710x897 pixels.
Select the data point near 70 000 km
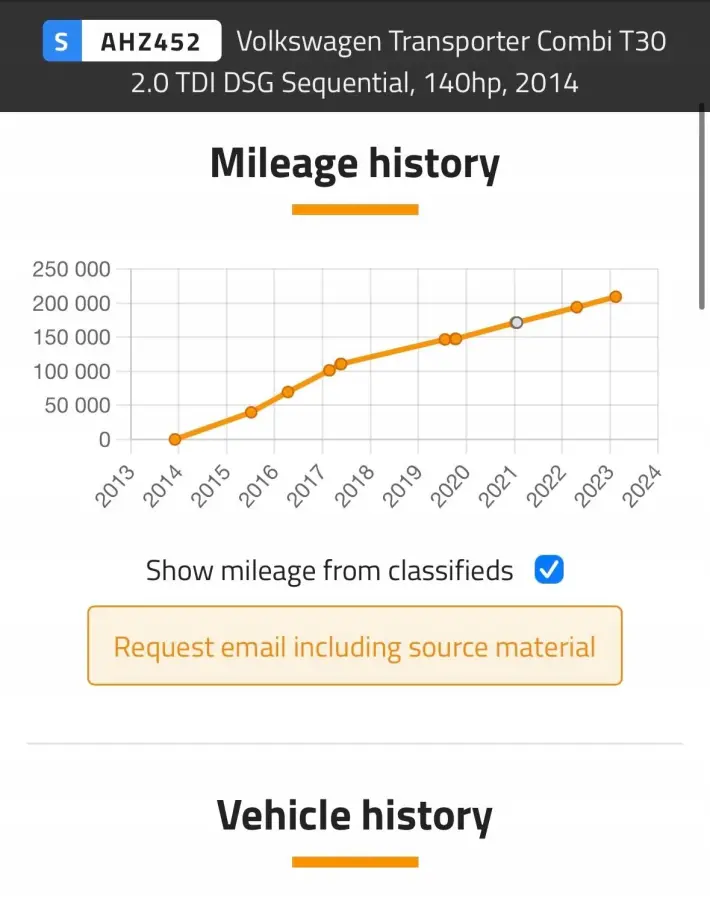[288, 392]
